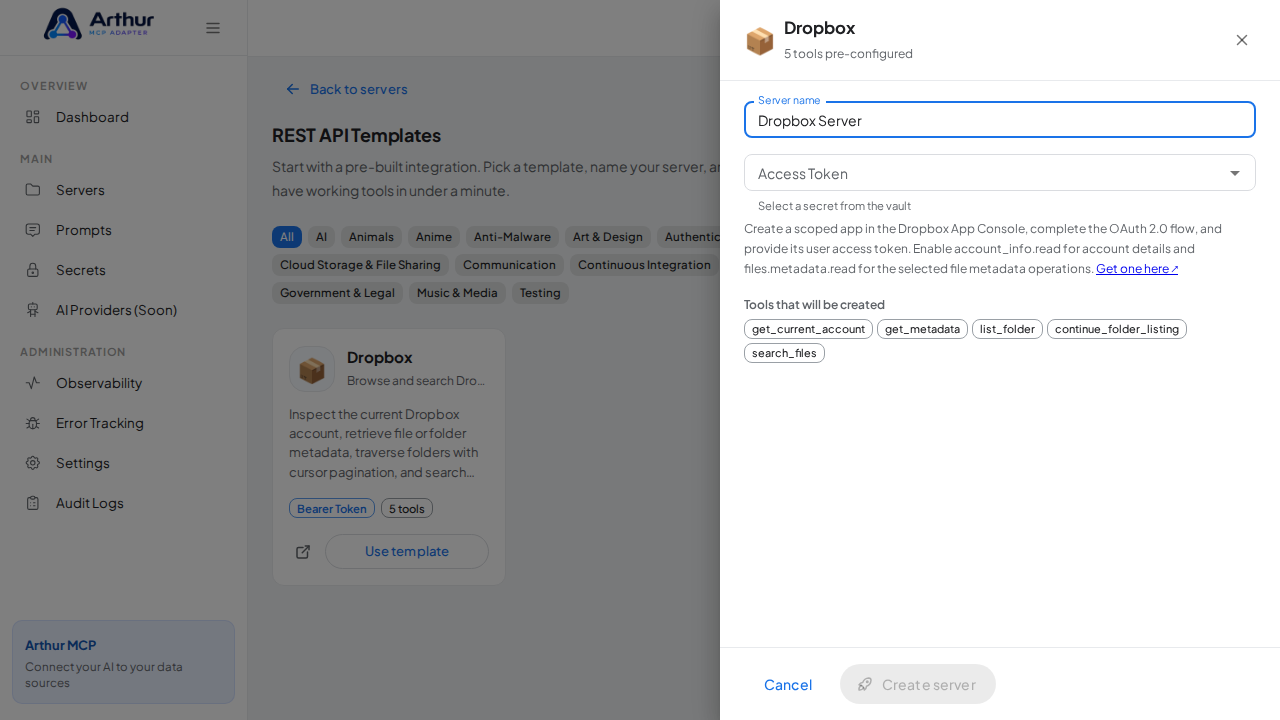Click the Cancel button
The height and width of the screenshot is (720, 1280).
(x=788, y=684)
